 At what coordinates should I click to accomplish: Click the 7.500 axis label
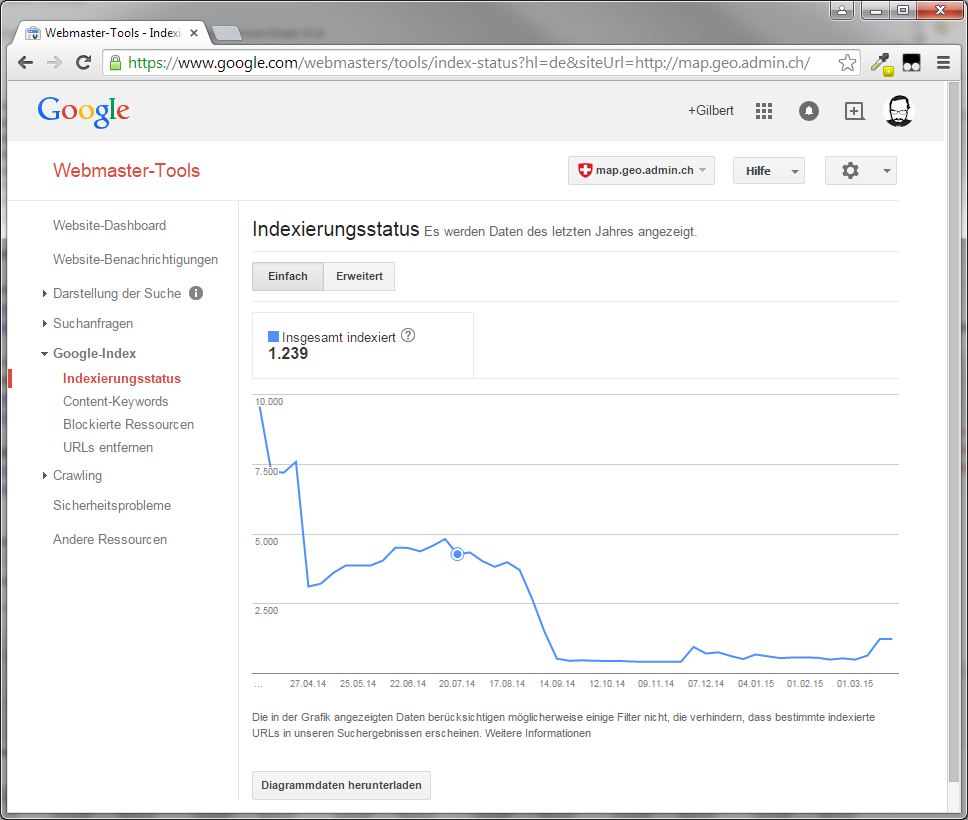click(x=267, y=471)
